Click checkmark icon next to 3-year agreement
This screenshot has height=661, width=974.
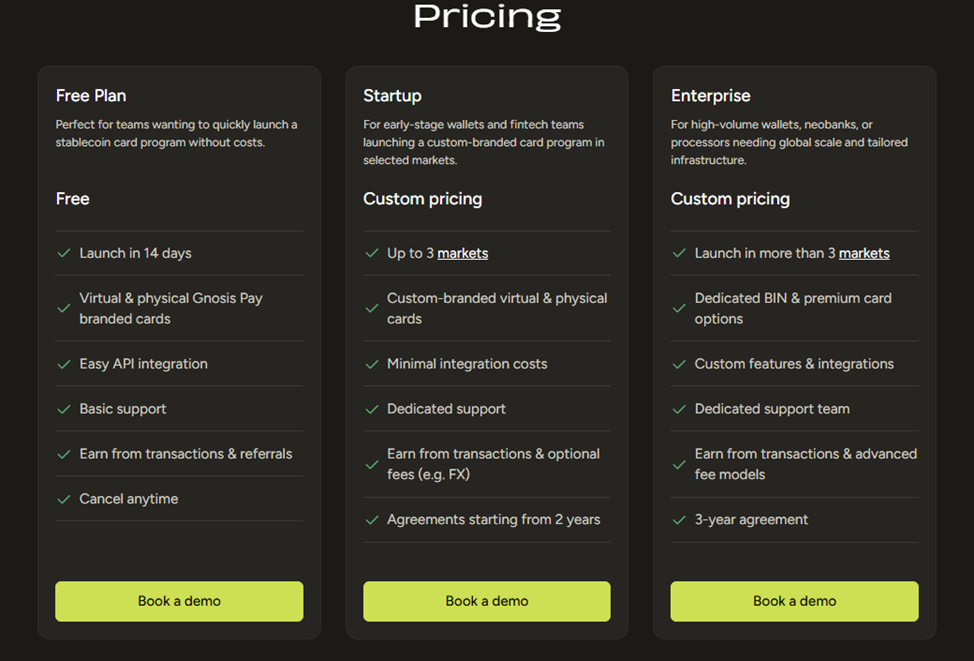[x=680, y=520]
